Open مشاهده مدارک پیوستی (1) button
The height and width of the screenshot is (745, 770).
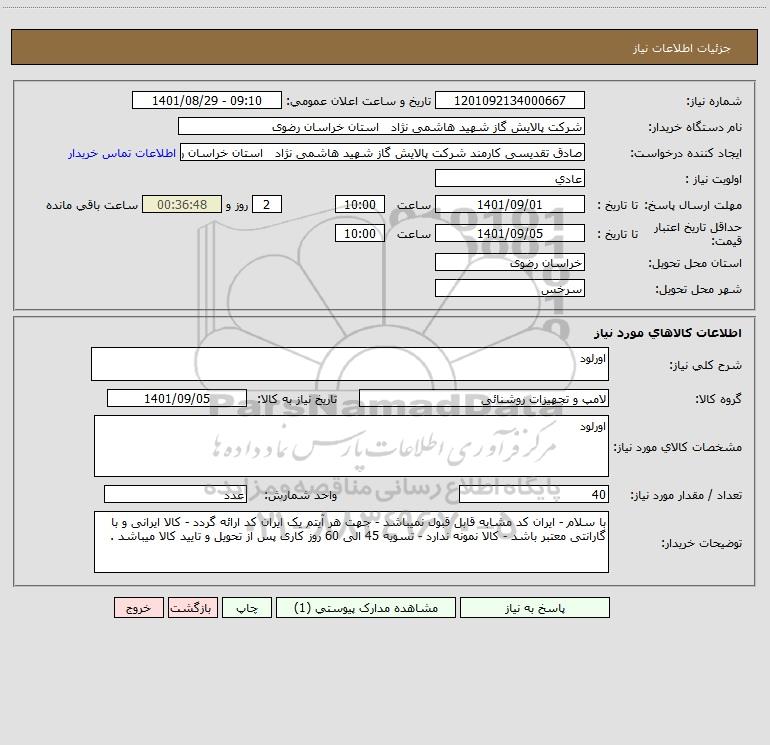366,608
